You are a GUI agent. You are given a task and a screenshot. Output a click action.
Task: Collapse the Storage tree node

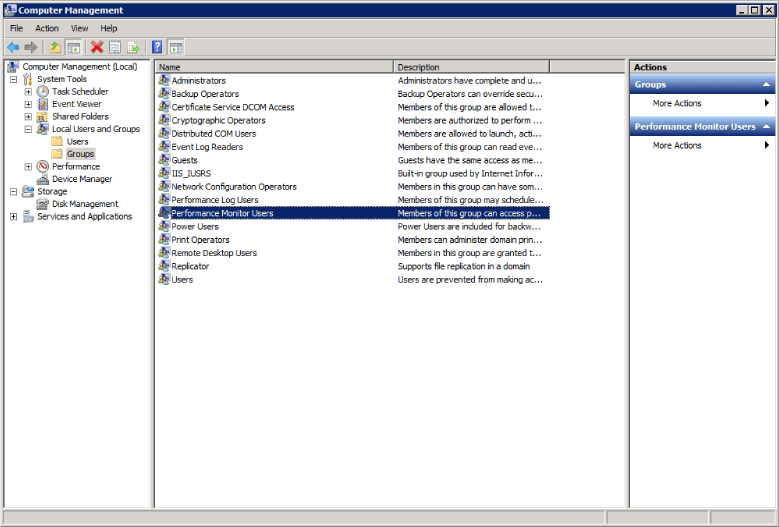[x=14, y=191]
